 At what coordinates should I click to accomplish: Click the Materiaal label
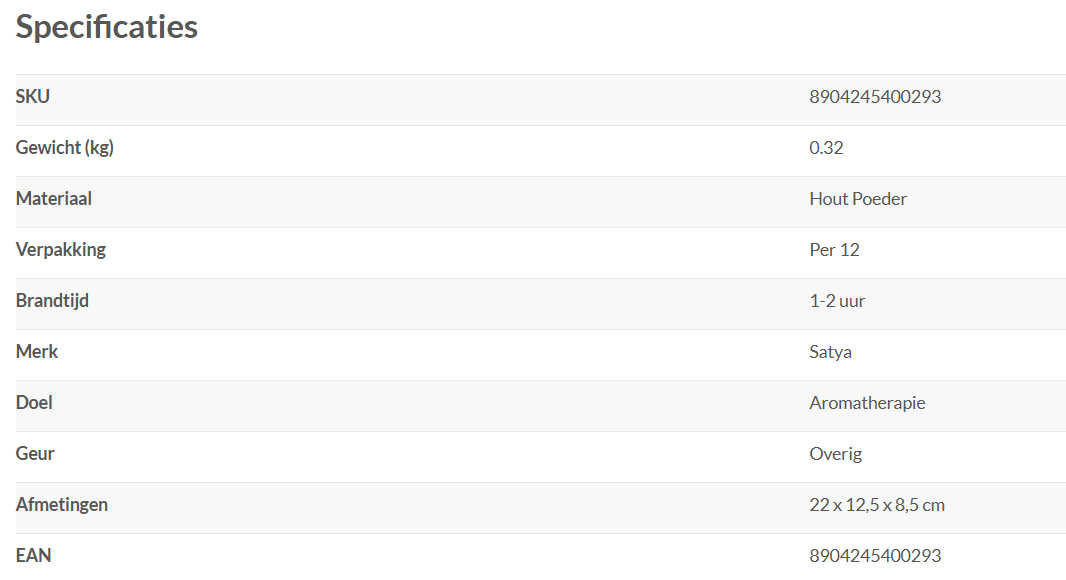click(54, 199)
